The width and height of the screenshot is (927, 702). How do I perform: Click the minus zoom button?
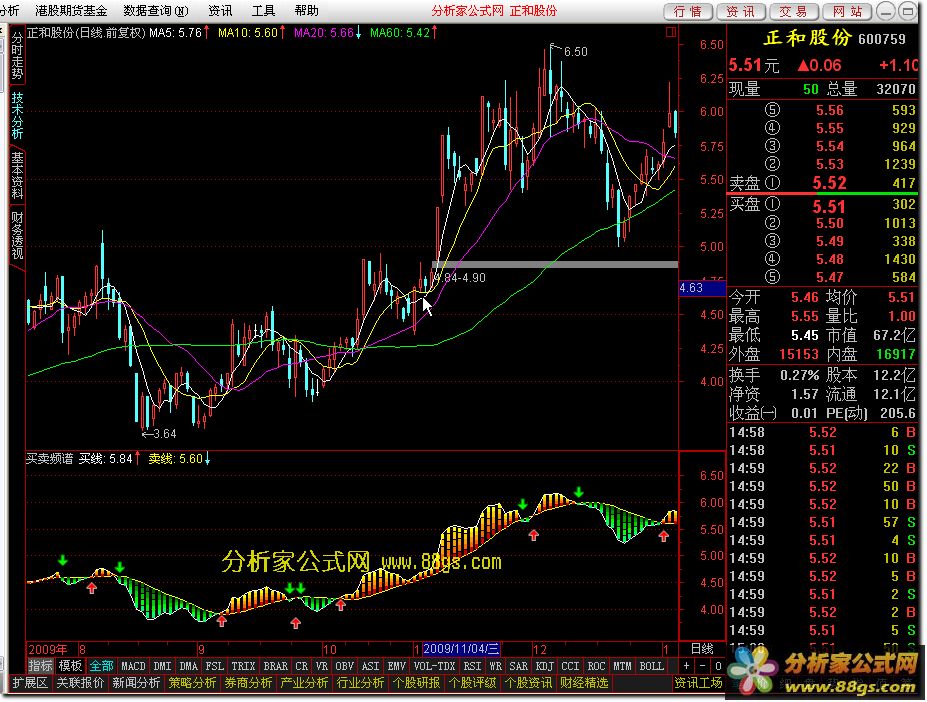point(702,666)
